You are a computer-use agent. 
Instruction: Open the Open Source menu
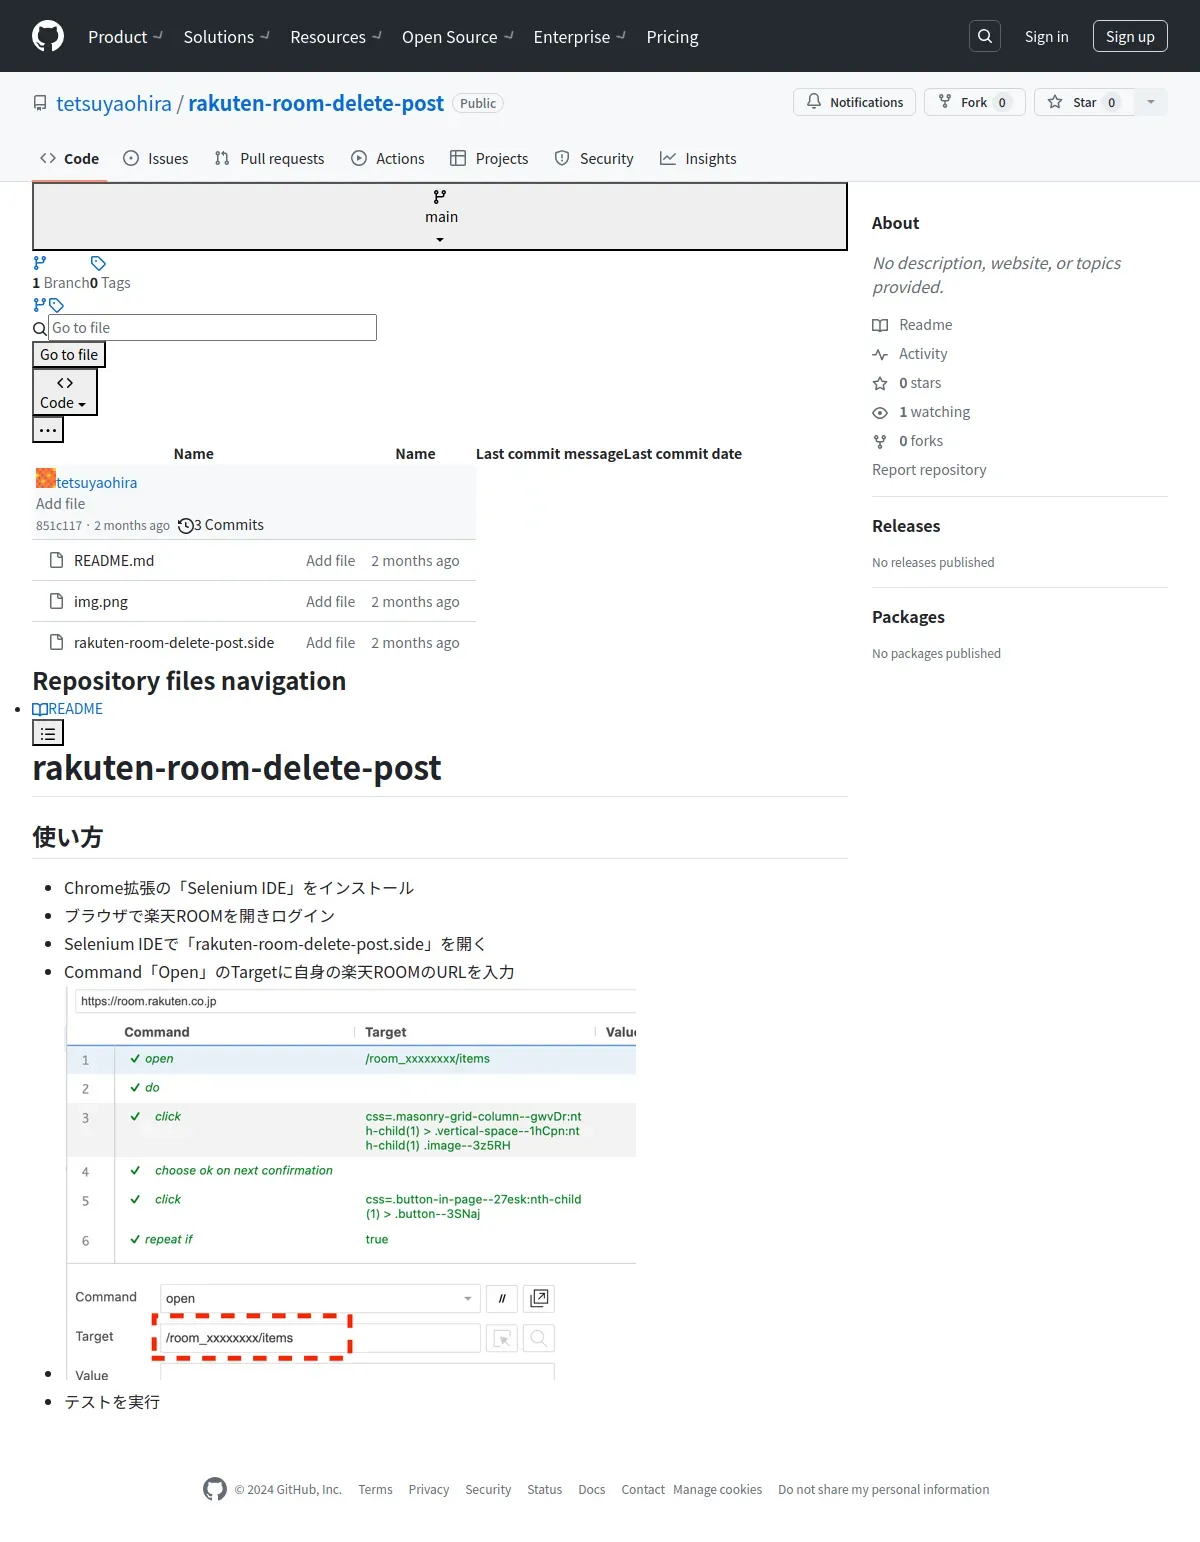tap(457, 37)
